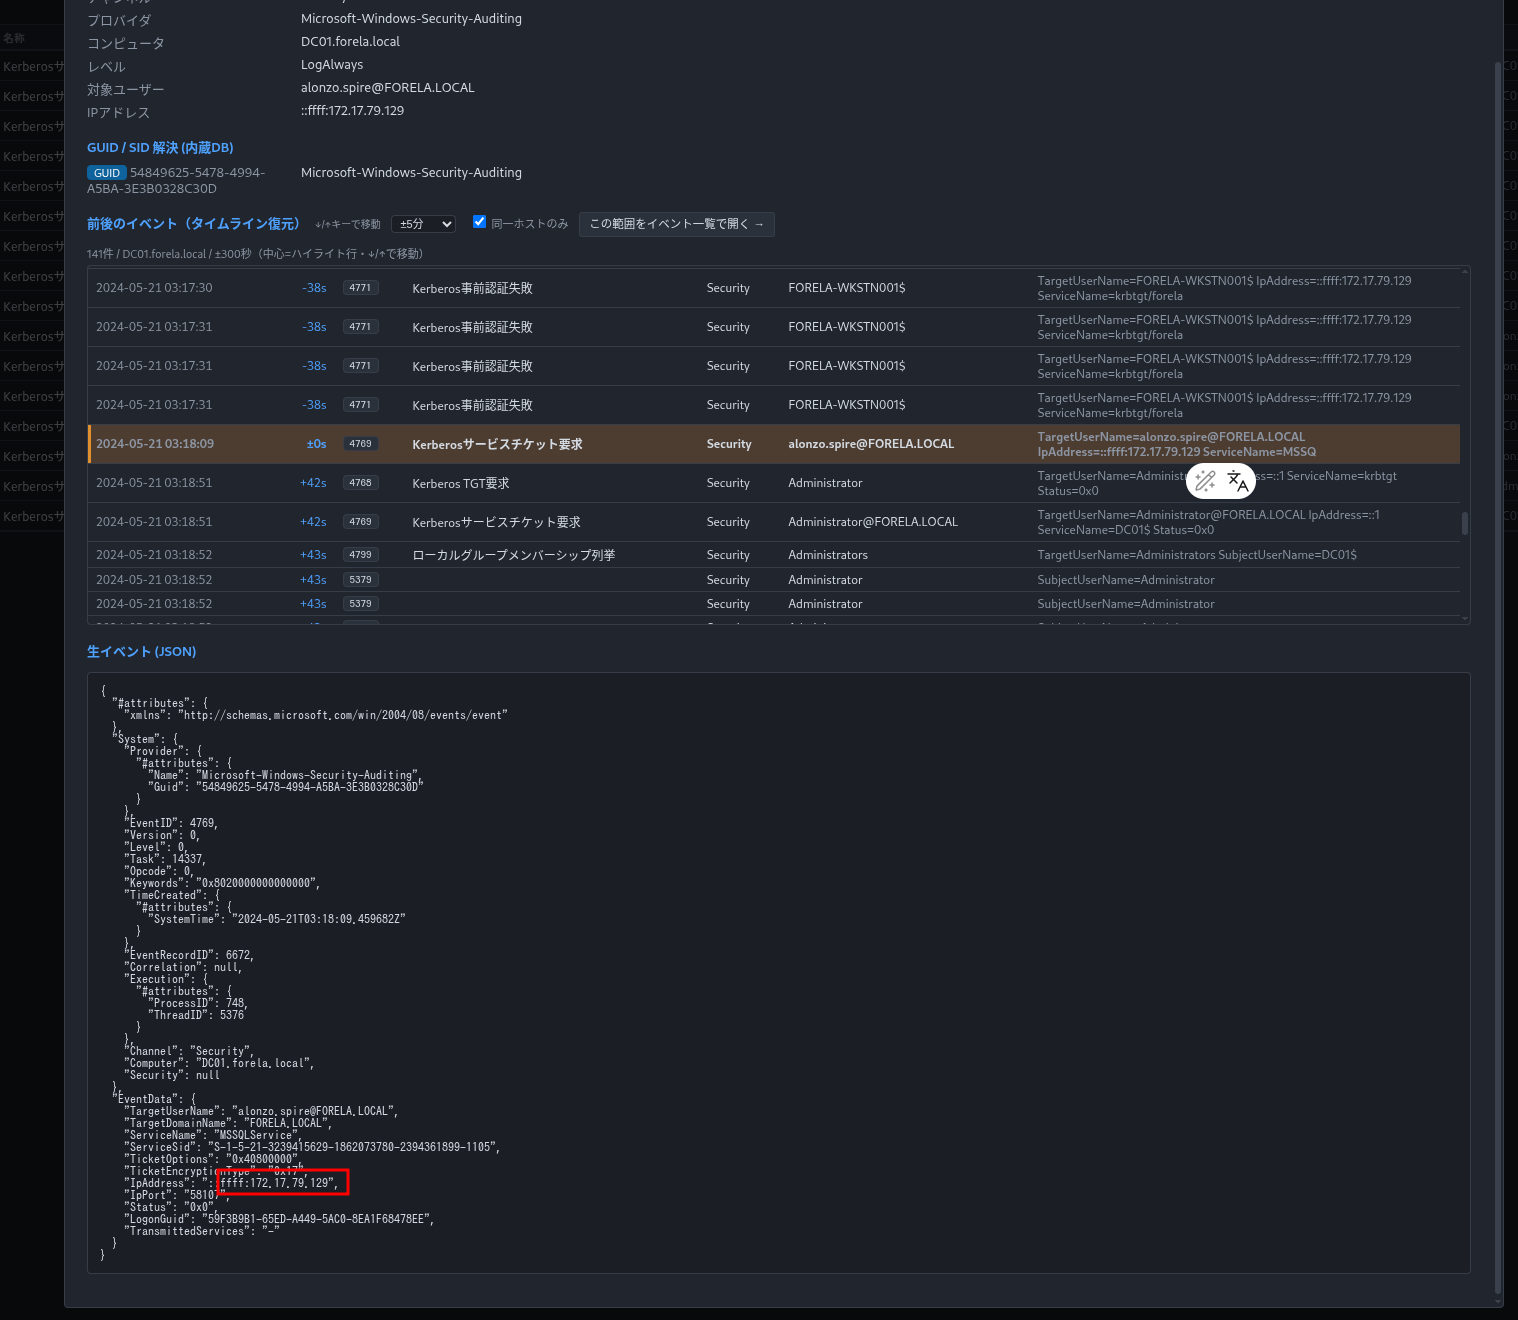Click the 生イベント (JSON) section heading
Image resolution: width=1518 pixels, height=1320 pixels.
coord(141,652)
